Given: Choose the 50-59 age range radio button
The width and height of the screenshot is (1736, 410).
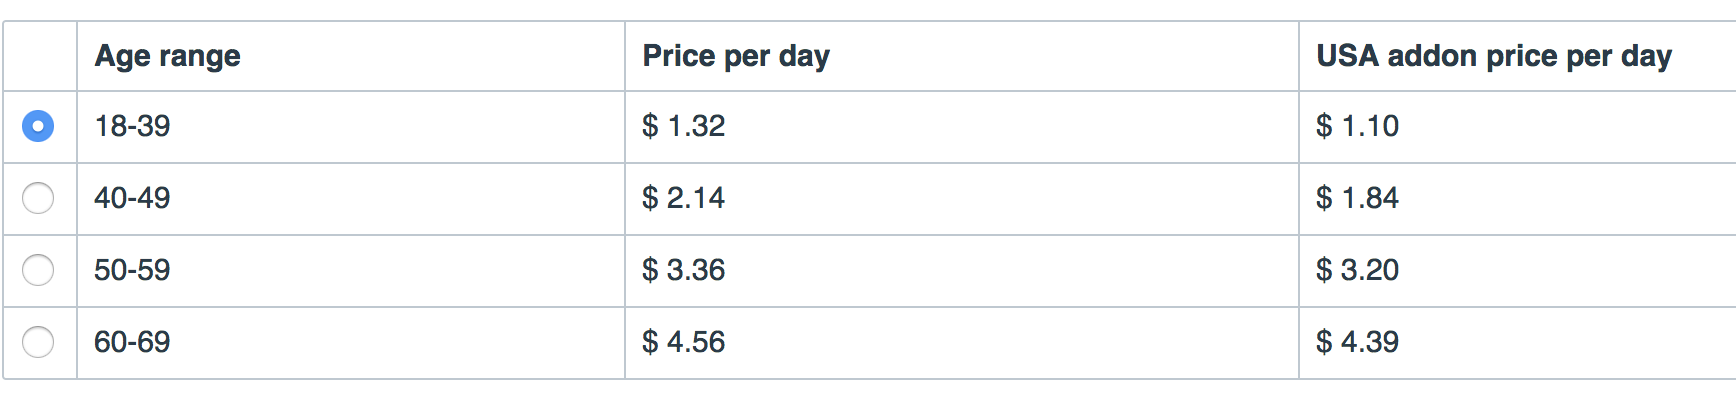Looking at the screenshot, I should (x=38, y=270).
